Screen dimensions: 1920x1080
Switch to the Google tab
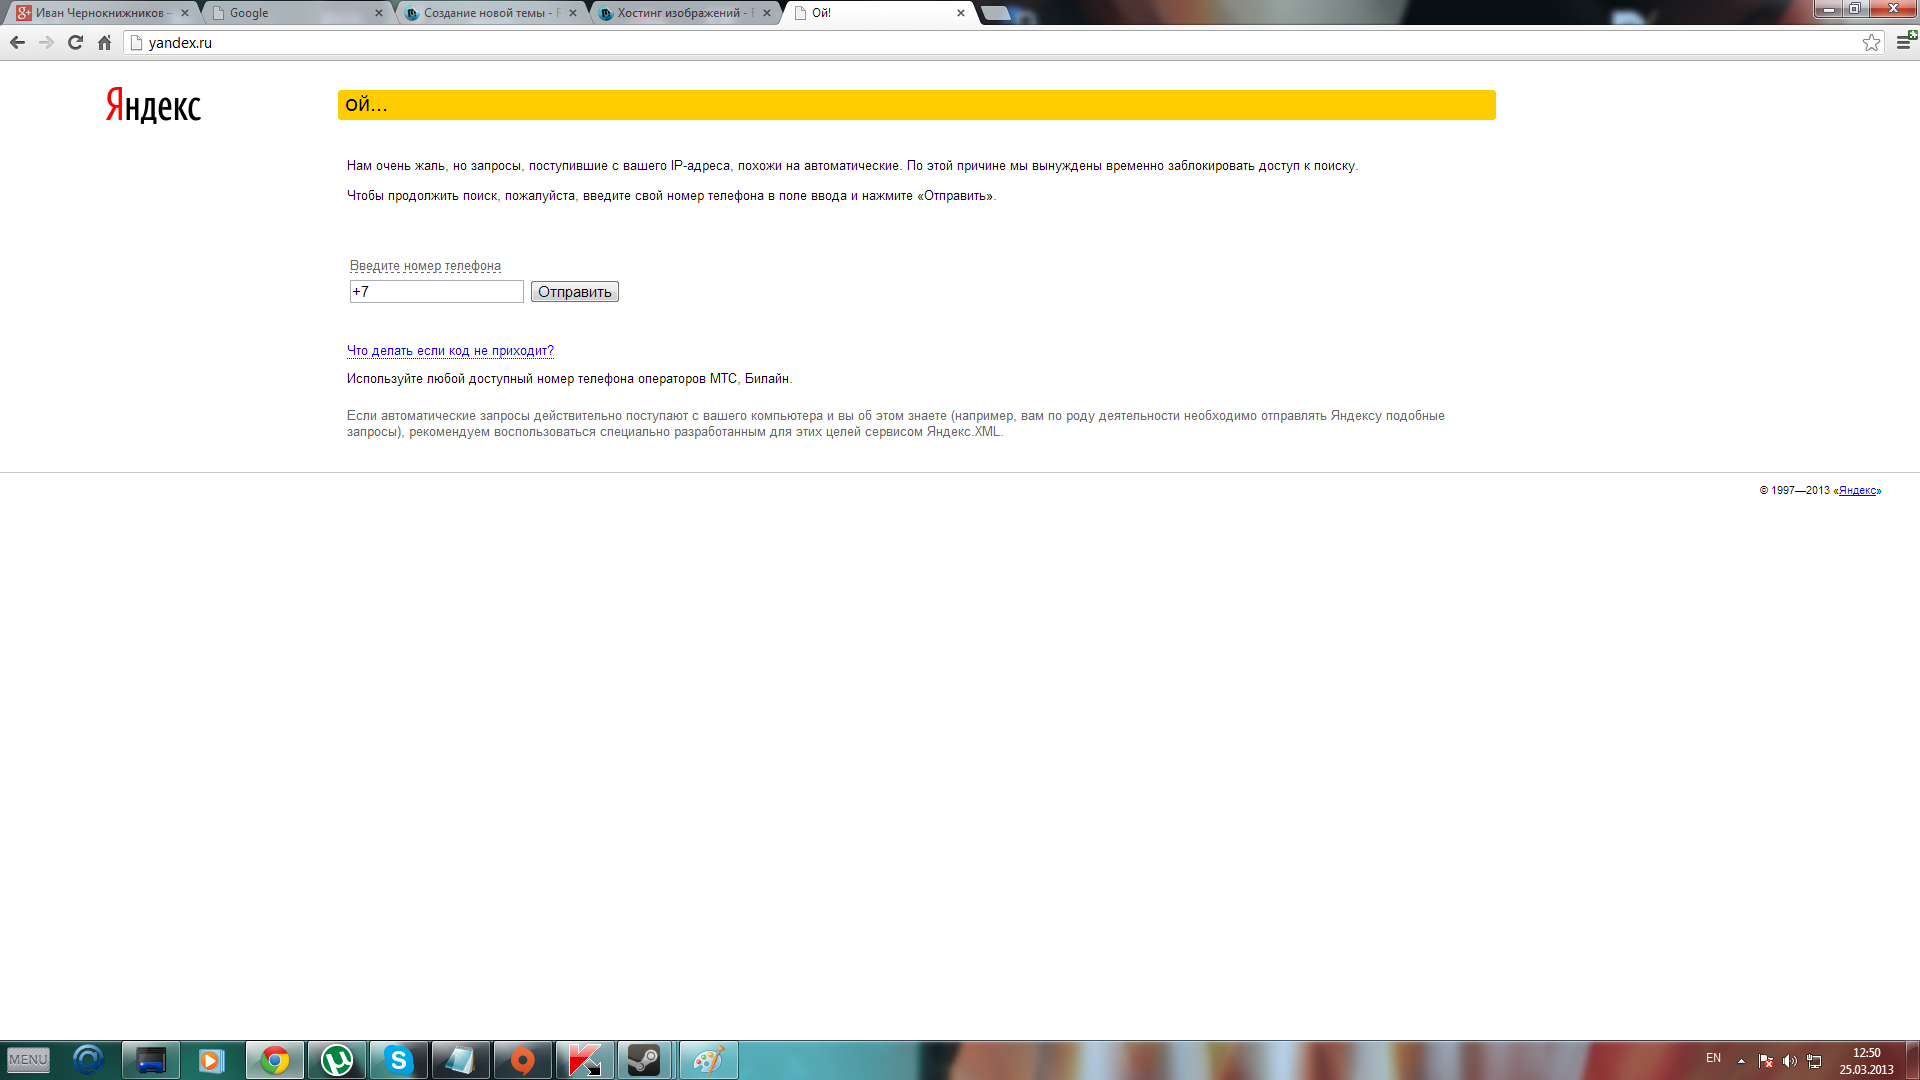(296, 13)
